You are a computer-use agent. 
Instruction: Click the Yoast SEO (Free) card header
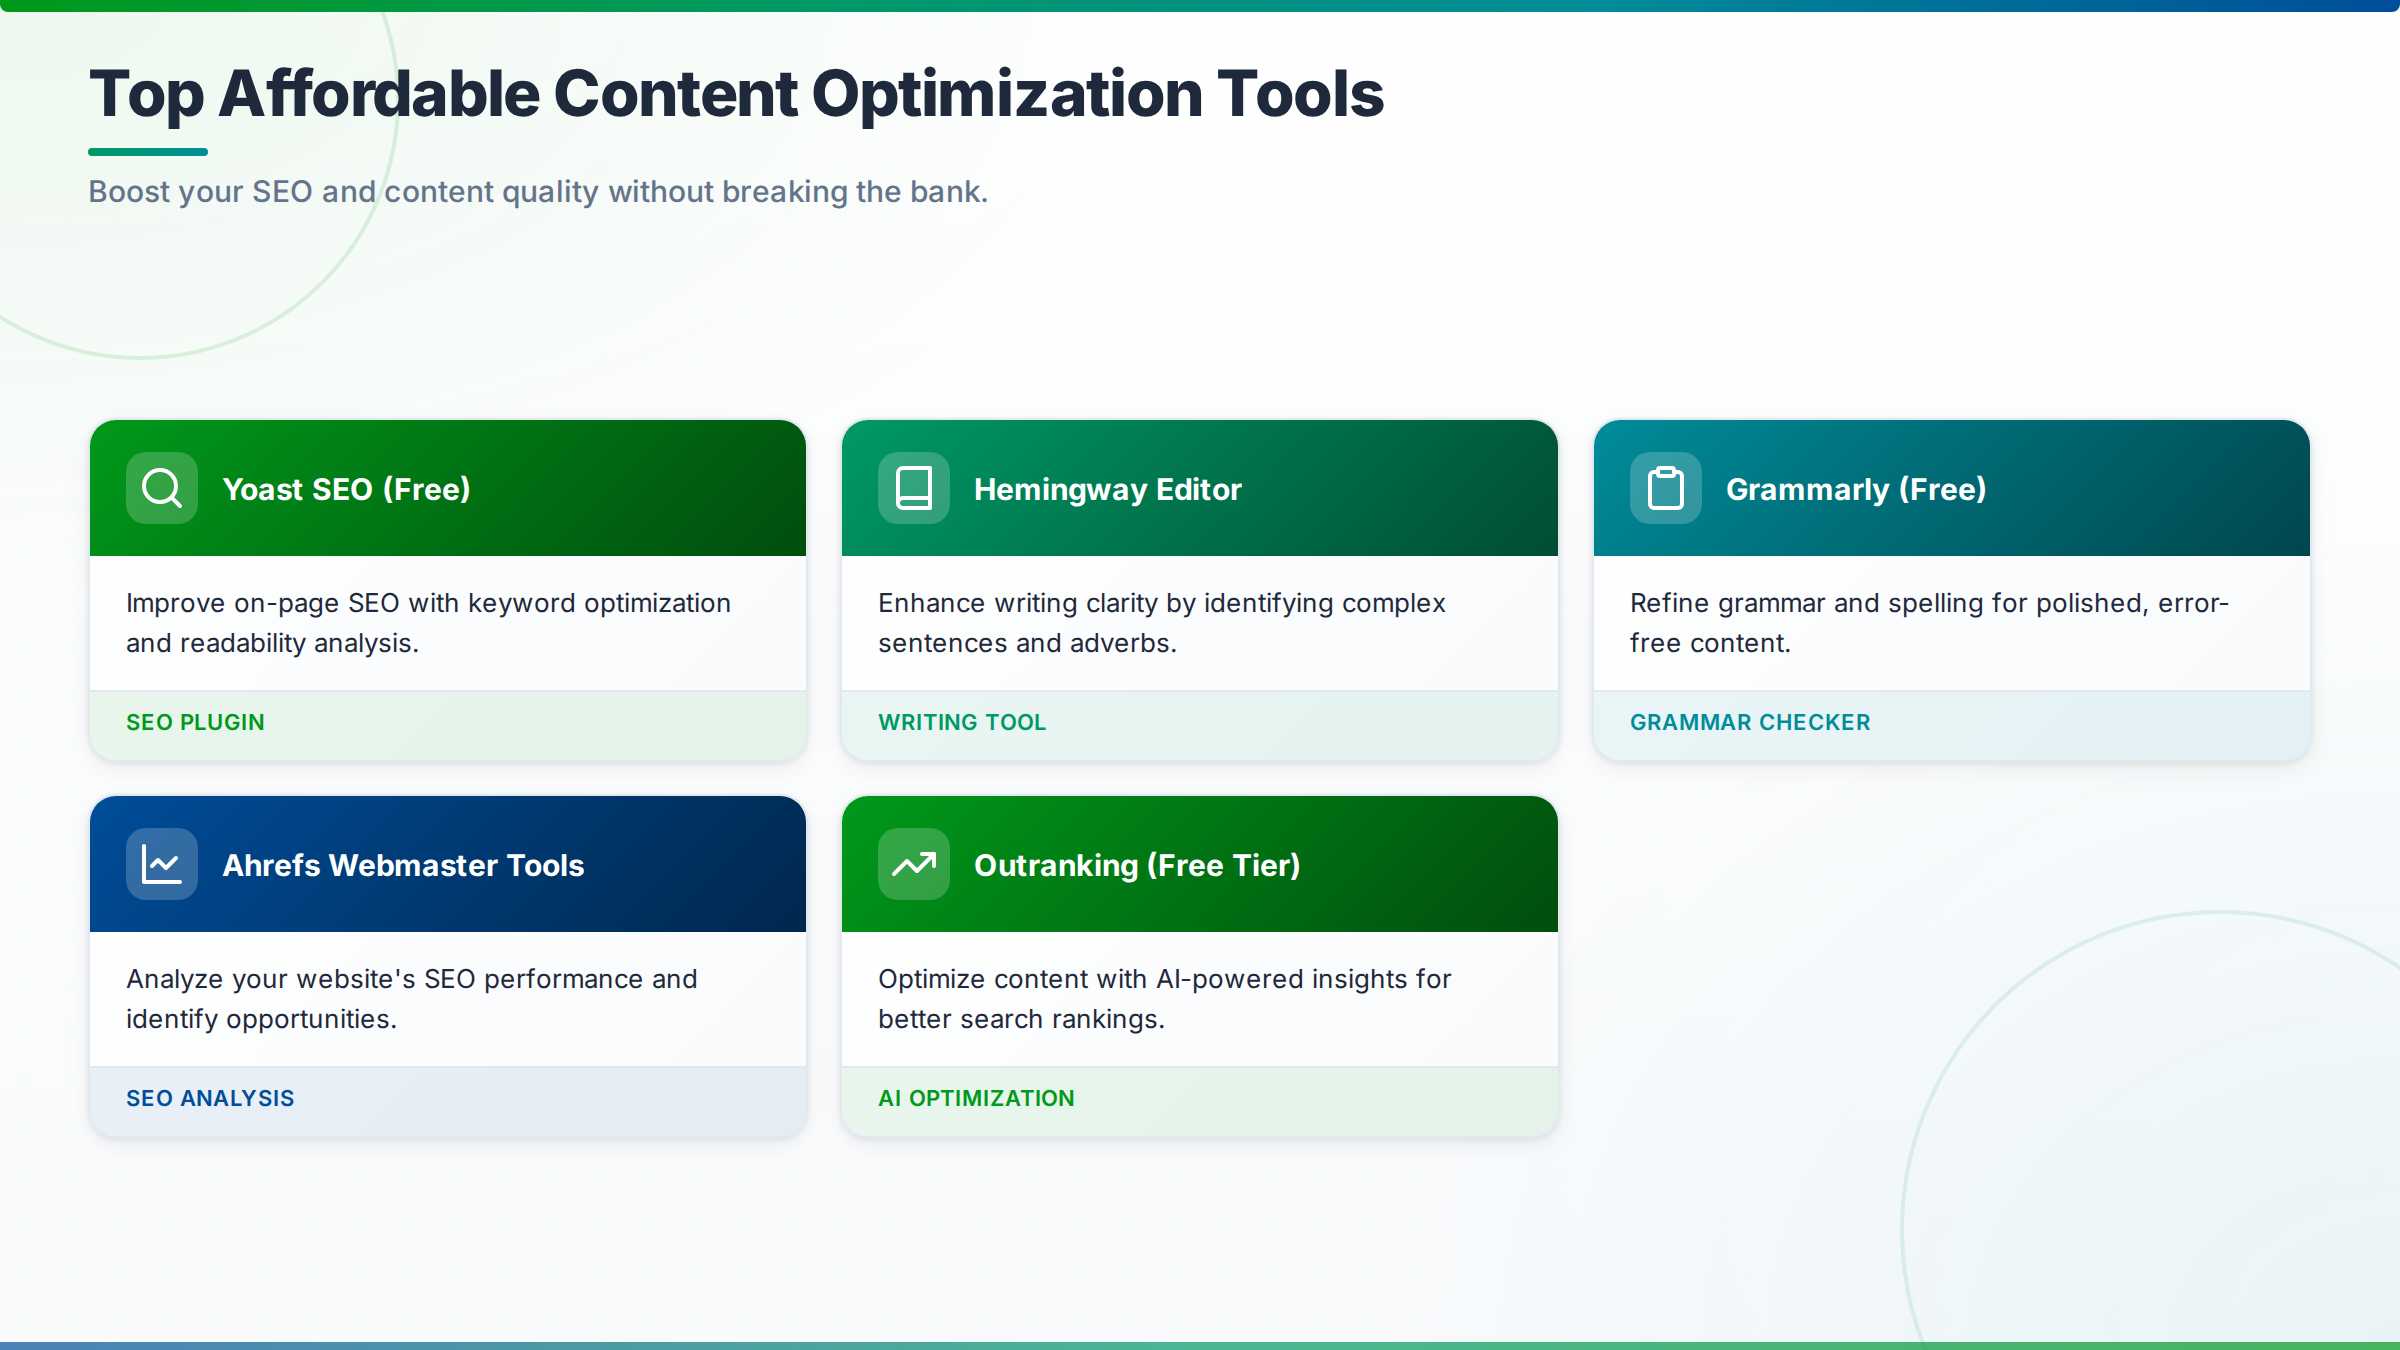[447, 487]
